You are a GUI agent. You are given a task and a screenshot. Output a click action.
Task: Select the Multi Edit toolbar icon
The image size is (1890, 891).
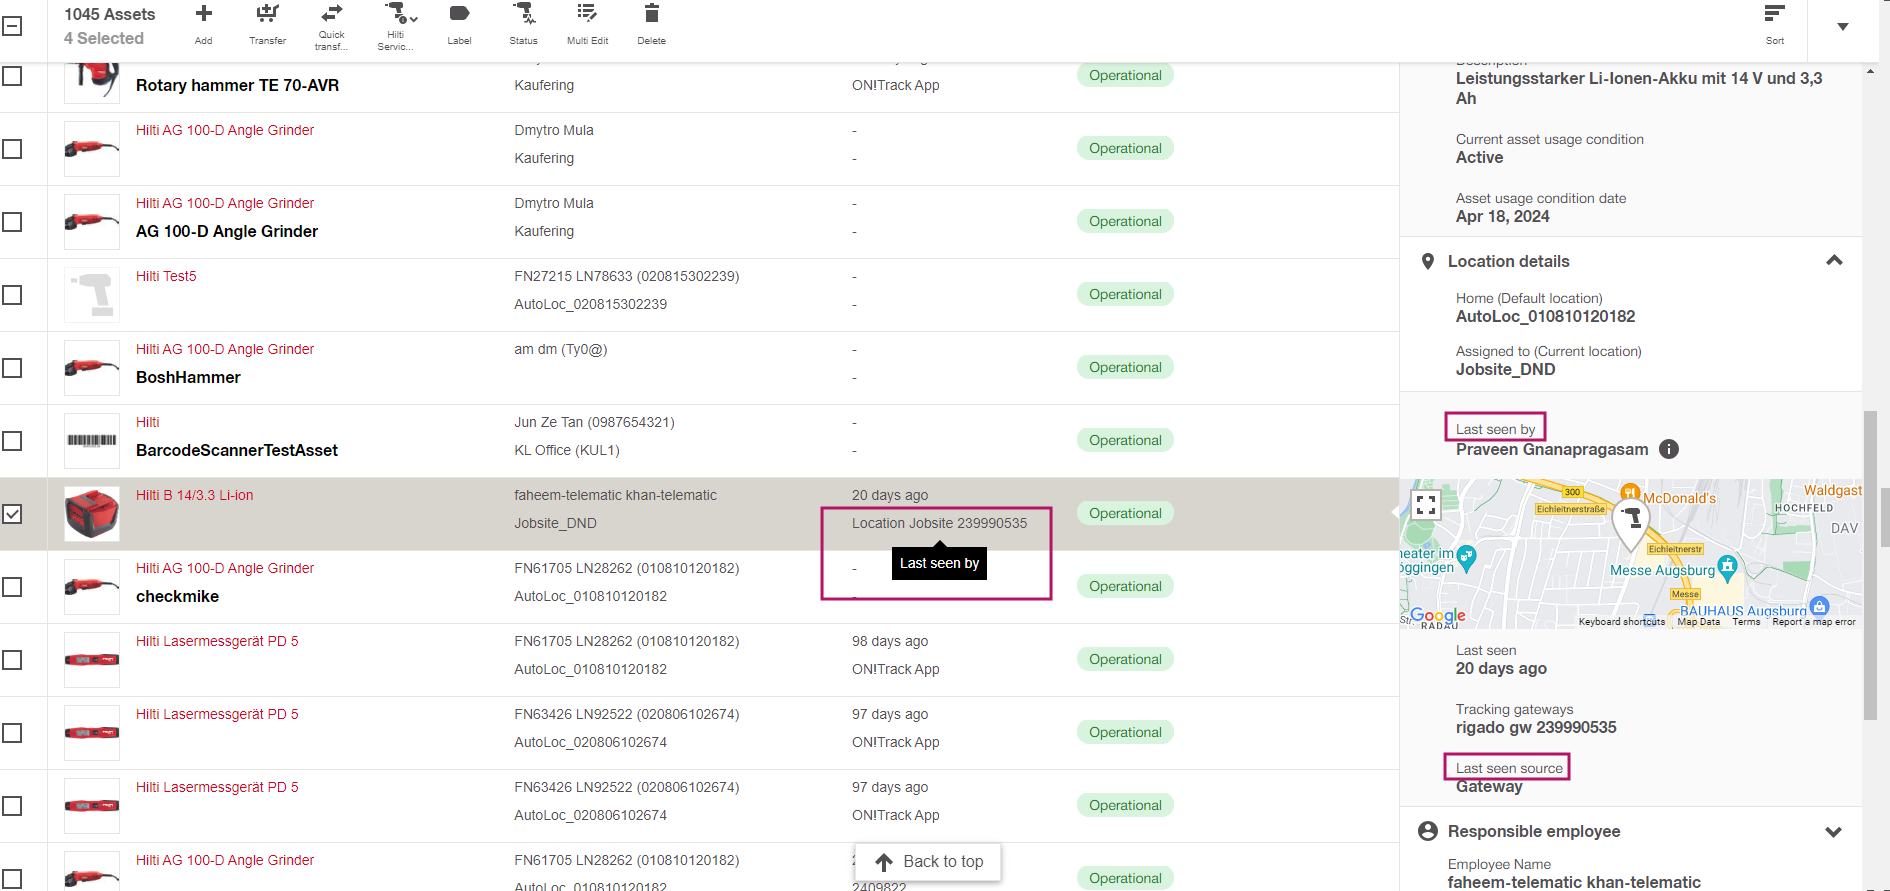pyautogui.click(x=587, y=15)
